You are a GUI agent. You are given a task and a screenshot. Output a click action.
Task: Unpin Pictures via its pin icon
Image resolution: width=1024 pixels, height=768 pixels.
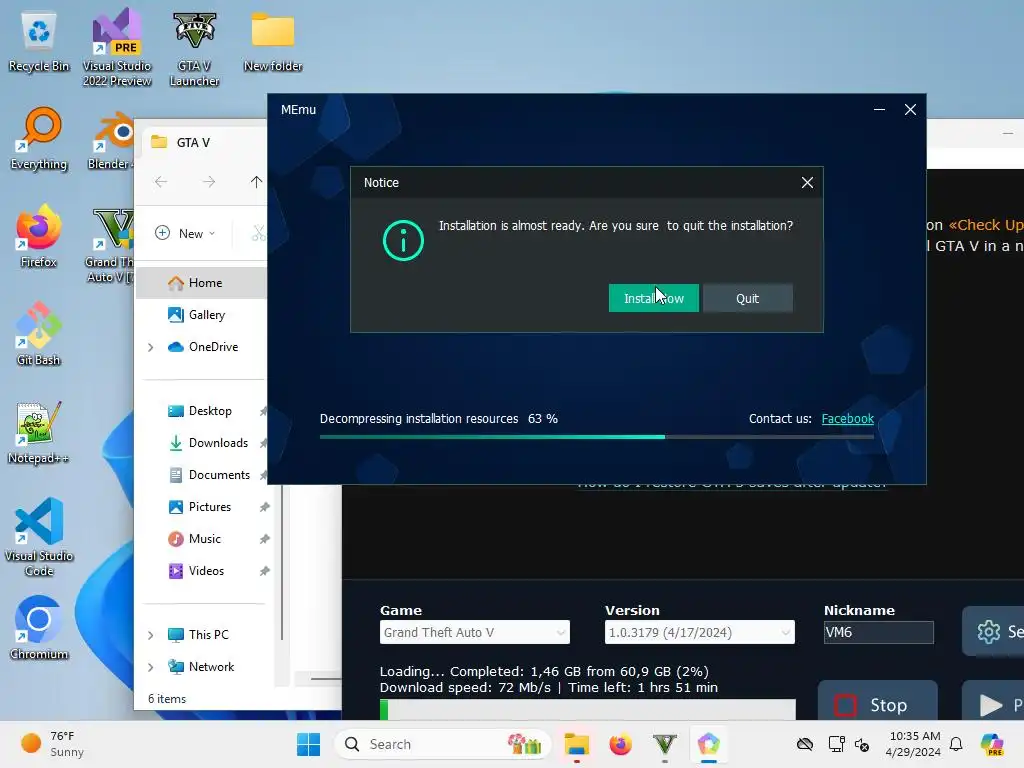264,507
